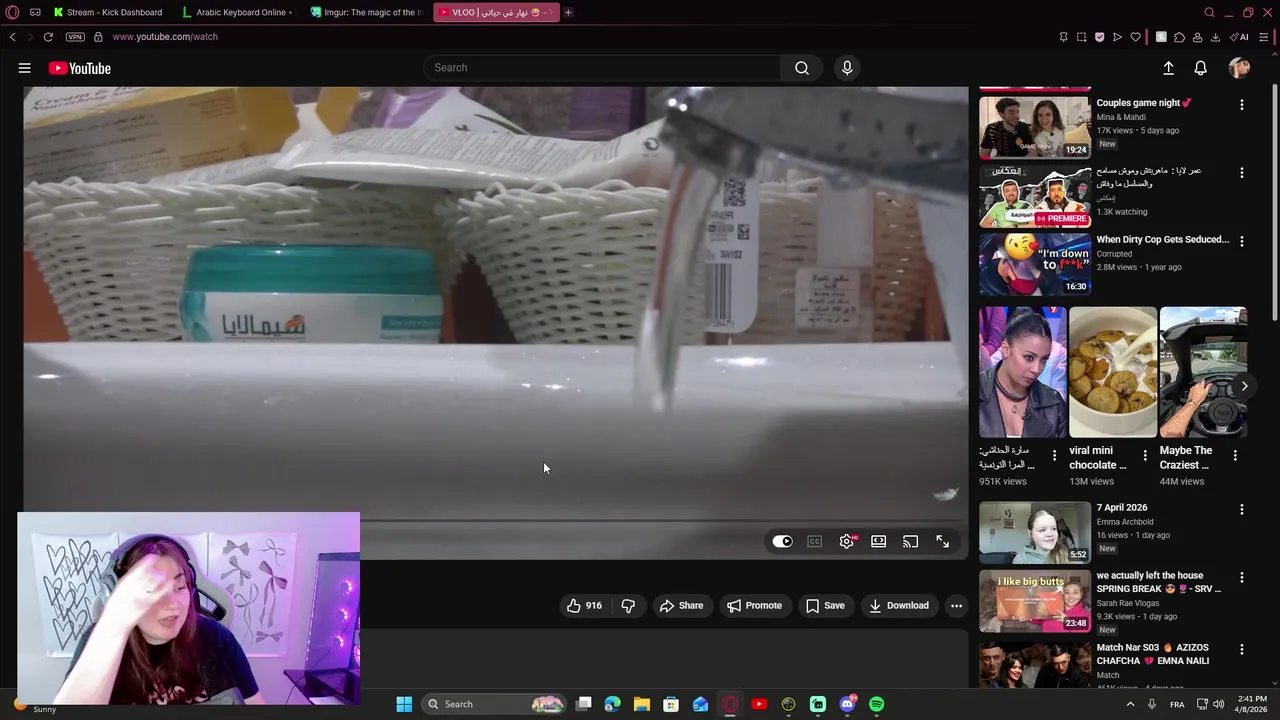Viewport: 1280px width, 720px height.
Task: Take a page snapshot with selection icon
Action: point(1081,37)
